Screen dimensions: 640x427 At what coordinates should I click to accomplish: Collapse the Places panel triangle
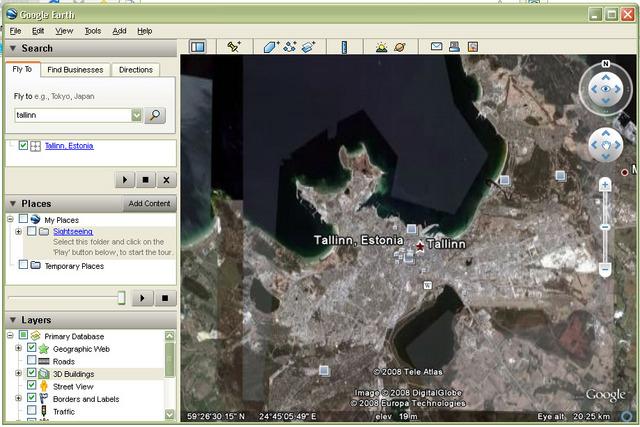point(13,203)
